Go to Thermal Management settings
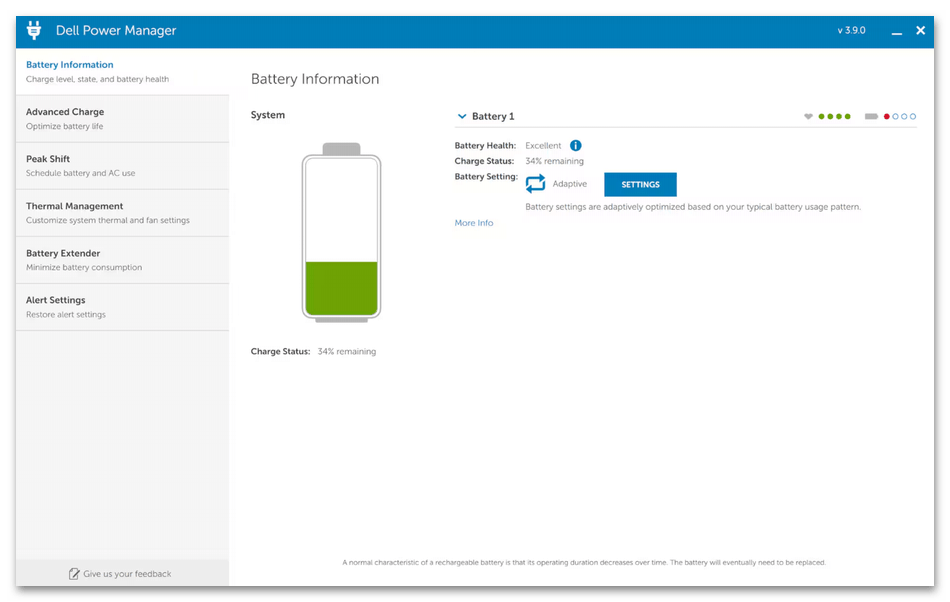The image size is (950, 602). [122, 213]
